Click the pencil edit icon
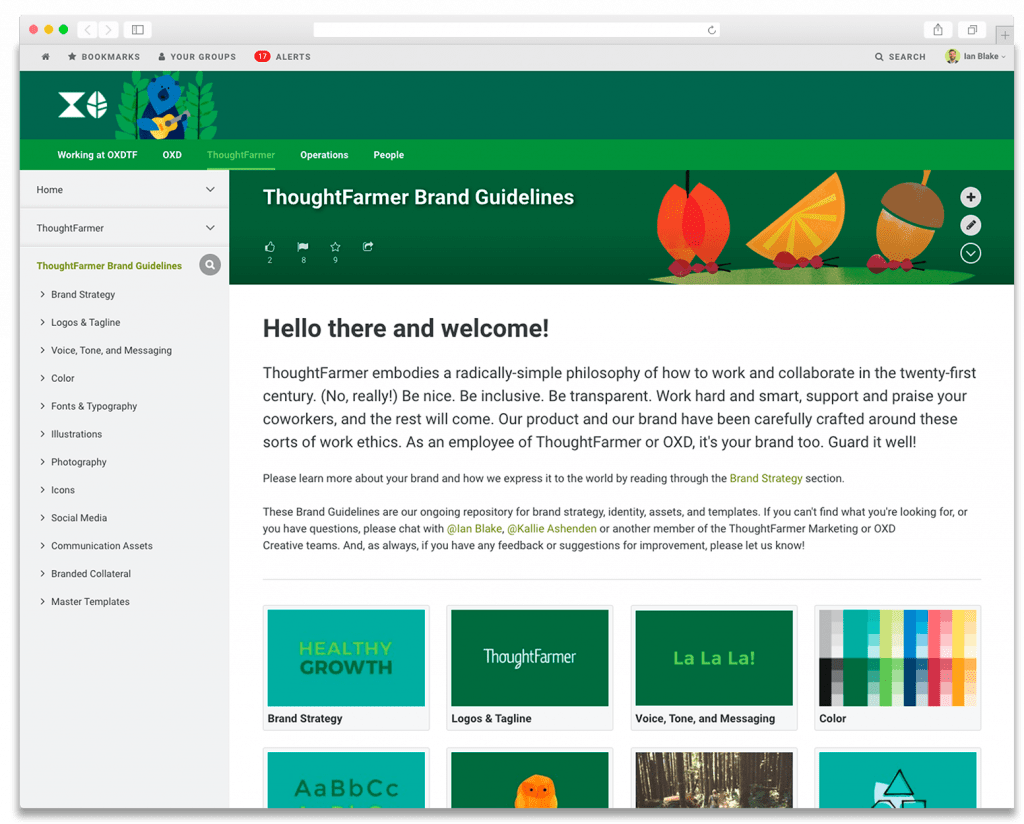The height and width of the screenshot is (824, 1024). pyautogui.click(x=970, y=225)
